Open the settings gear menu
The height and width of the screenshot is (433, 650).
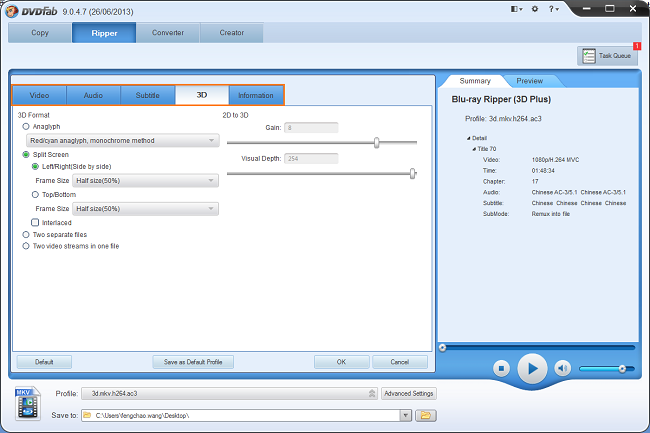point(535,9)
